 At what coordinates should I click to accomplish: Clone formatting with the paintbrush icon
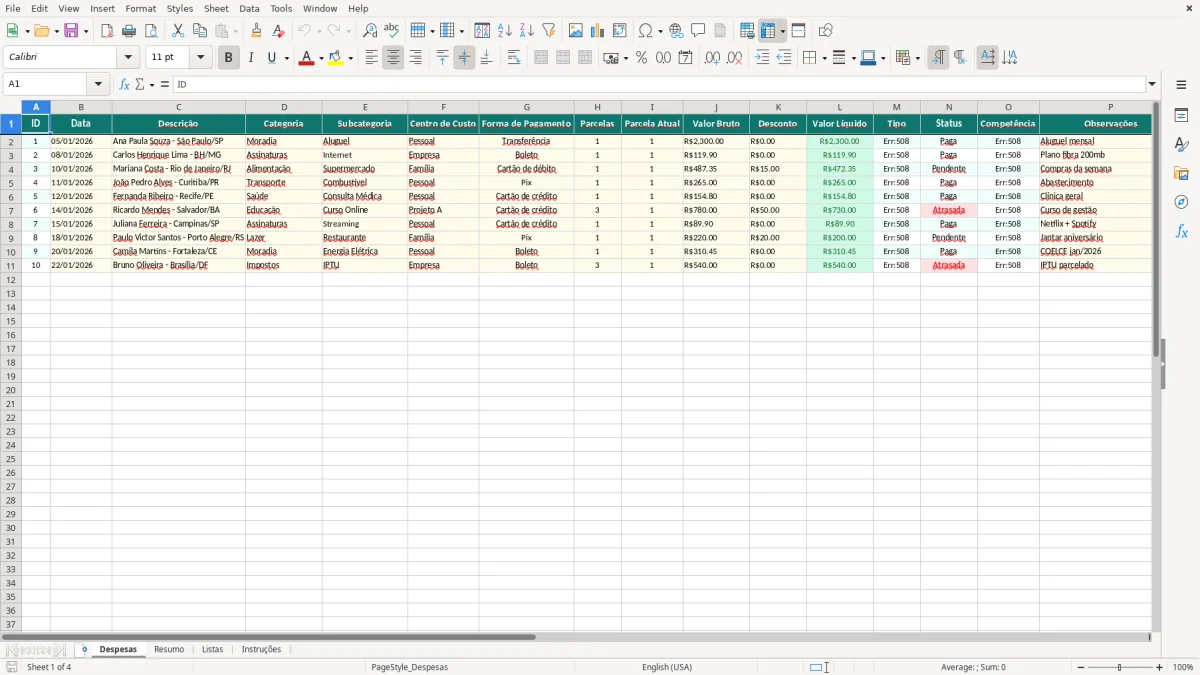pos(257,31)
